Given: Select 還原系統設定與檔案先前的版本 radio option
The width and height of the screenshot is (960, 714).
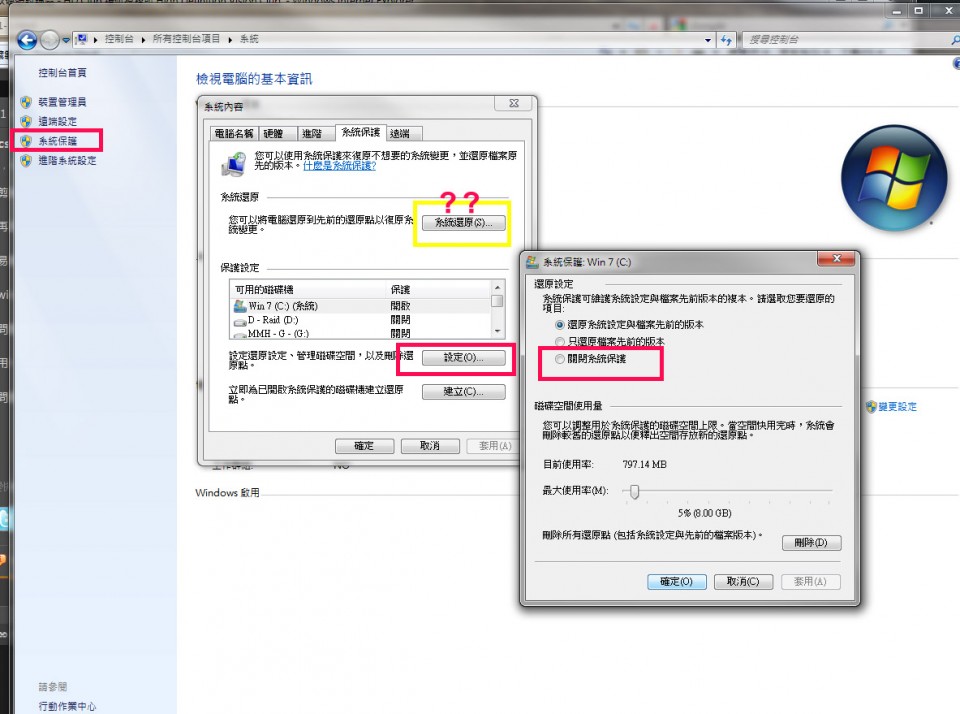Looking at the screenshot, I should [559, 325].
